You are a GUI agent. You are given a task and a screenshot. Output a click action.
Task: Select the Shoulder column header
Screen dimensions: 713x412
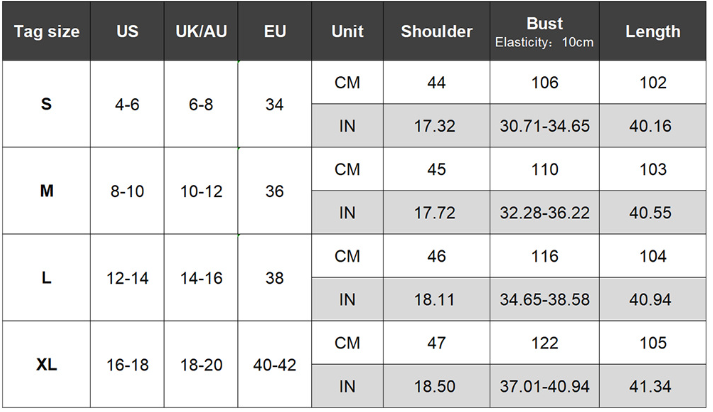click(436, 32)
